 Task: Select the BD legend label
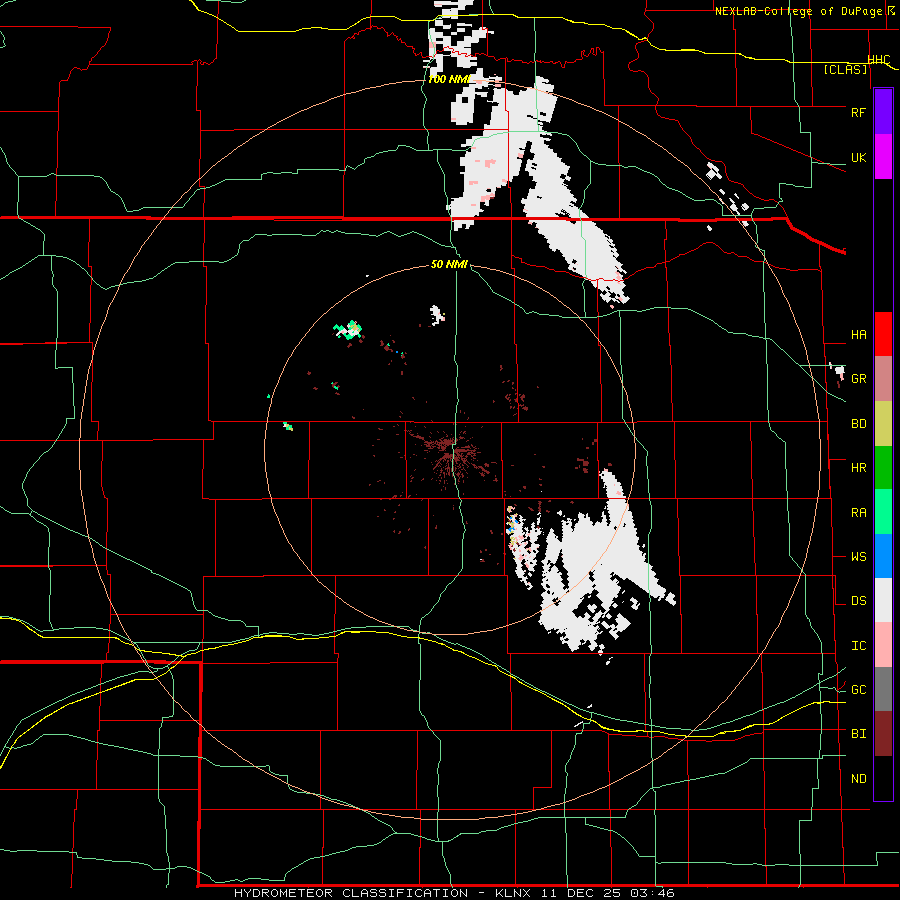tap(858, 424)
